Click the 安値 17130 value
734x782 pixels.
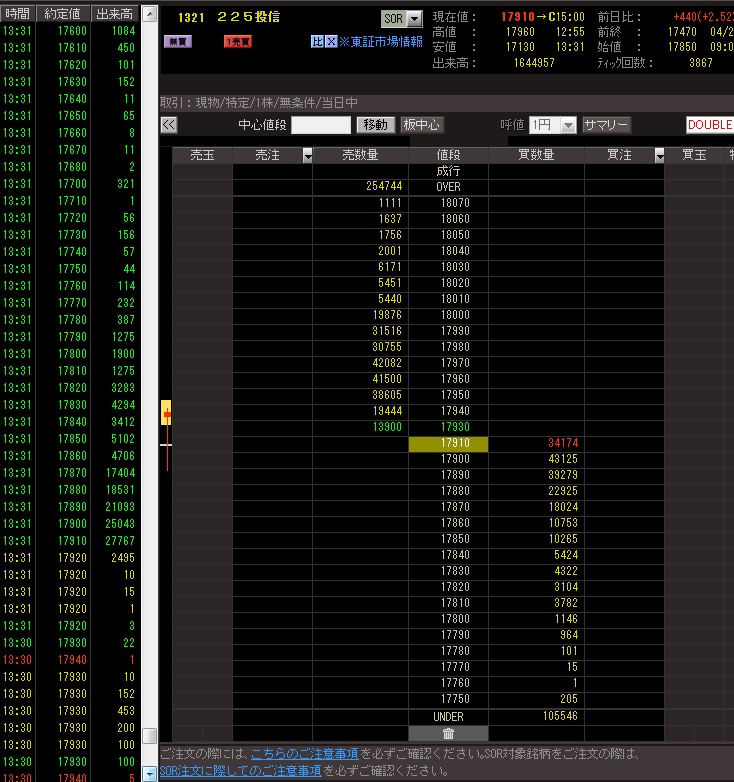pos(520,47)
